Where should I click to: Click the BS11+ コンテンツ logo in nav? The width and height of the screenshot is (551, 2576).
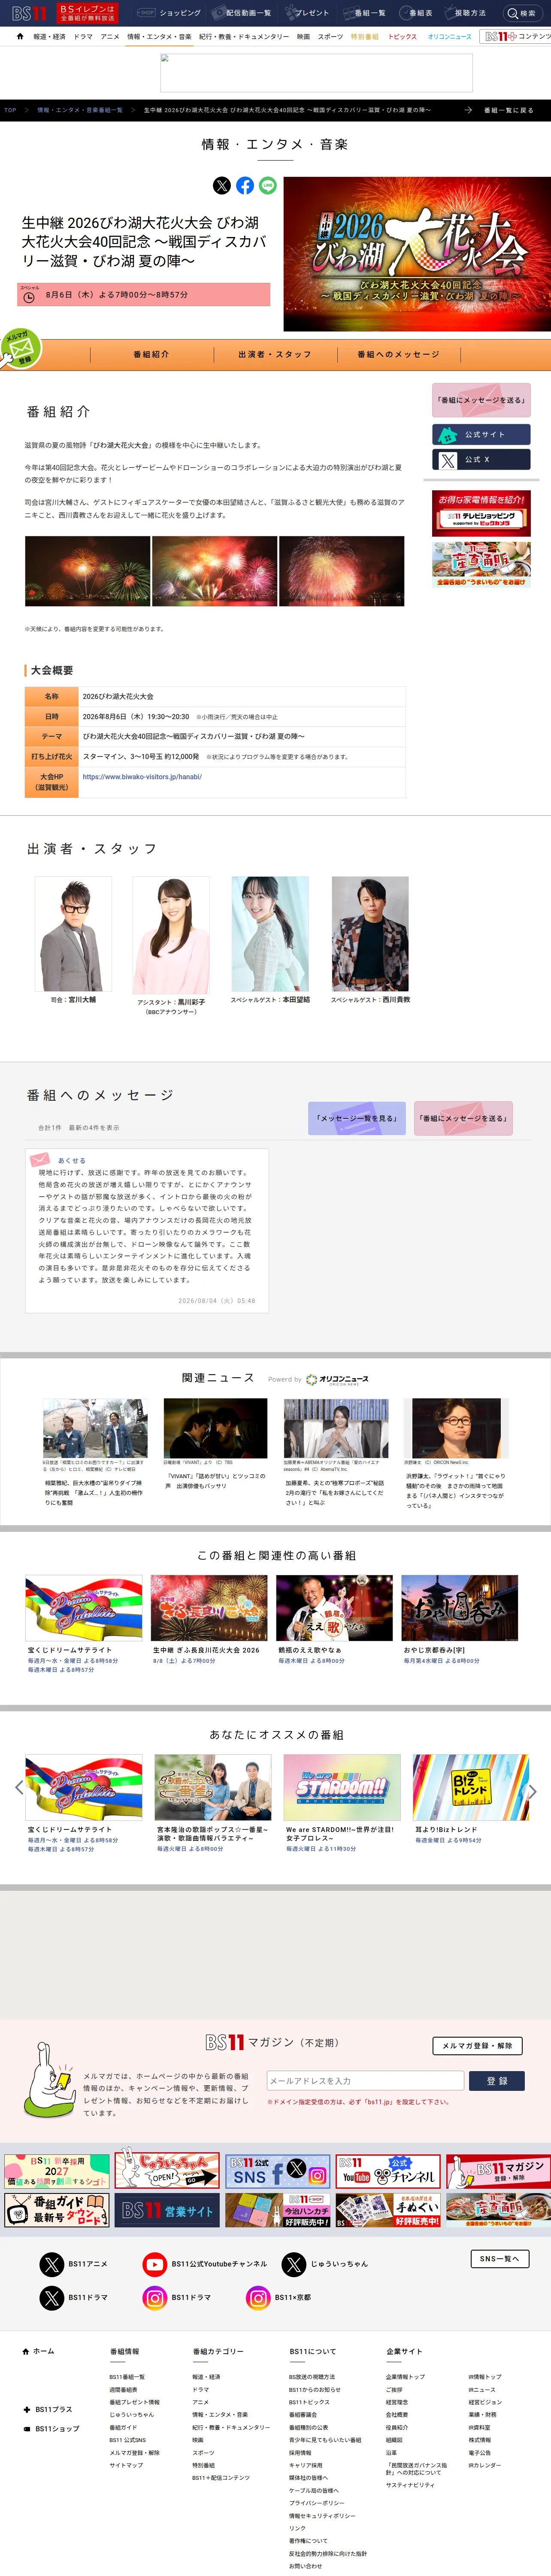516,36
